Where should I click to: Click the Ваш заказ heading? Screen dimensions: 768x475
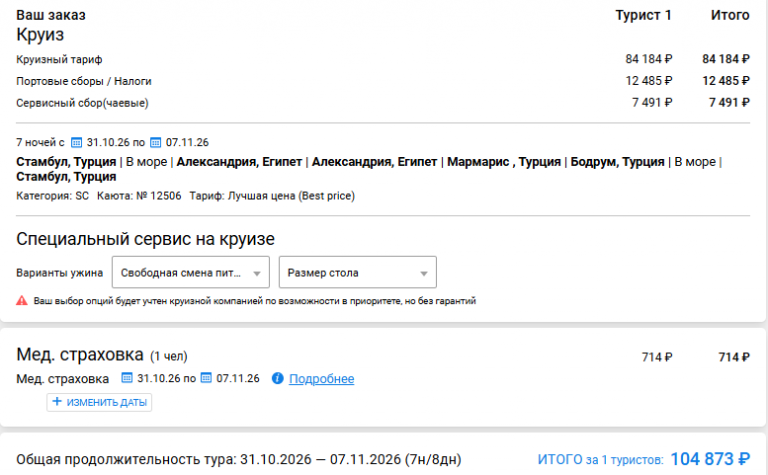[51, 15]
